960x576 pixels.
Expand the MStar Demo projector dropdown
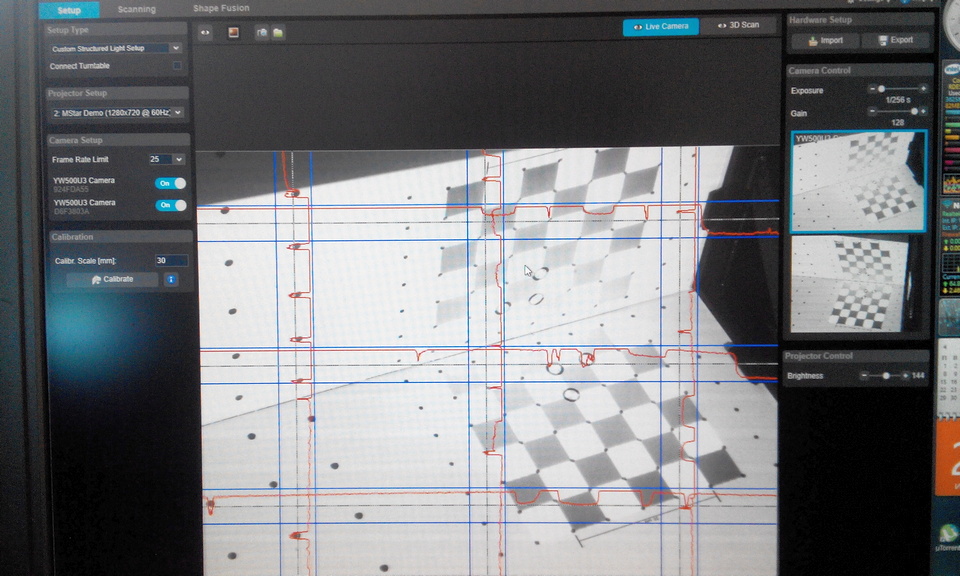click(115, 113)
